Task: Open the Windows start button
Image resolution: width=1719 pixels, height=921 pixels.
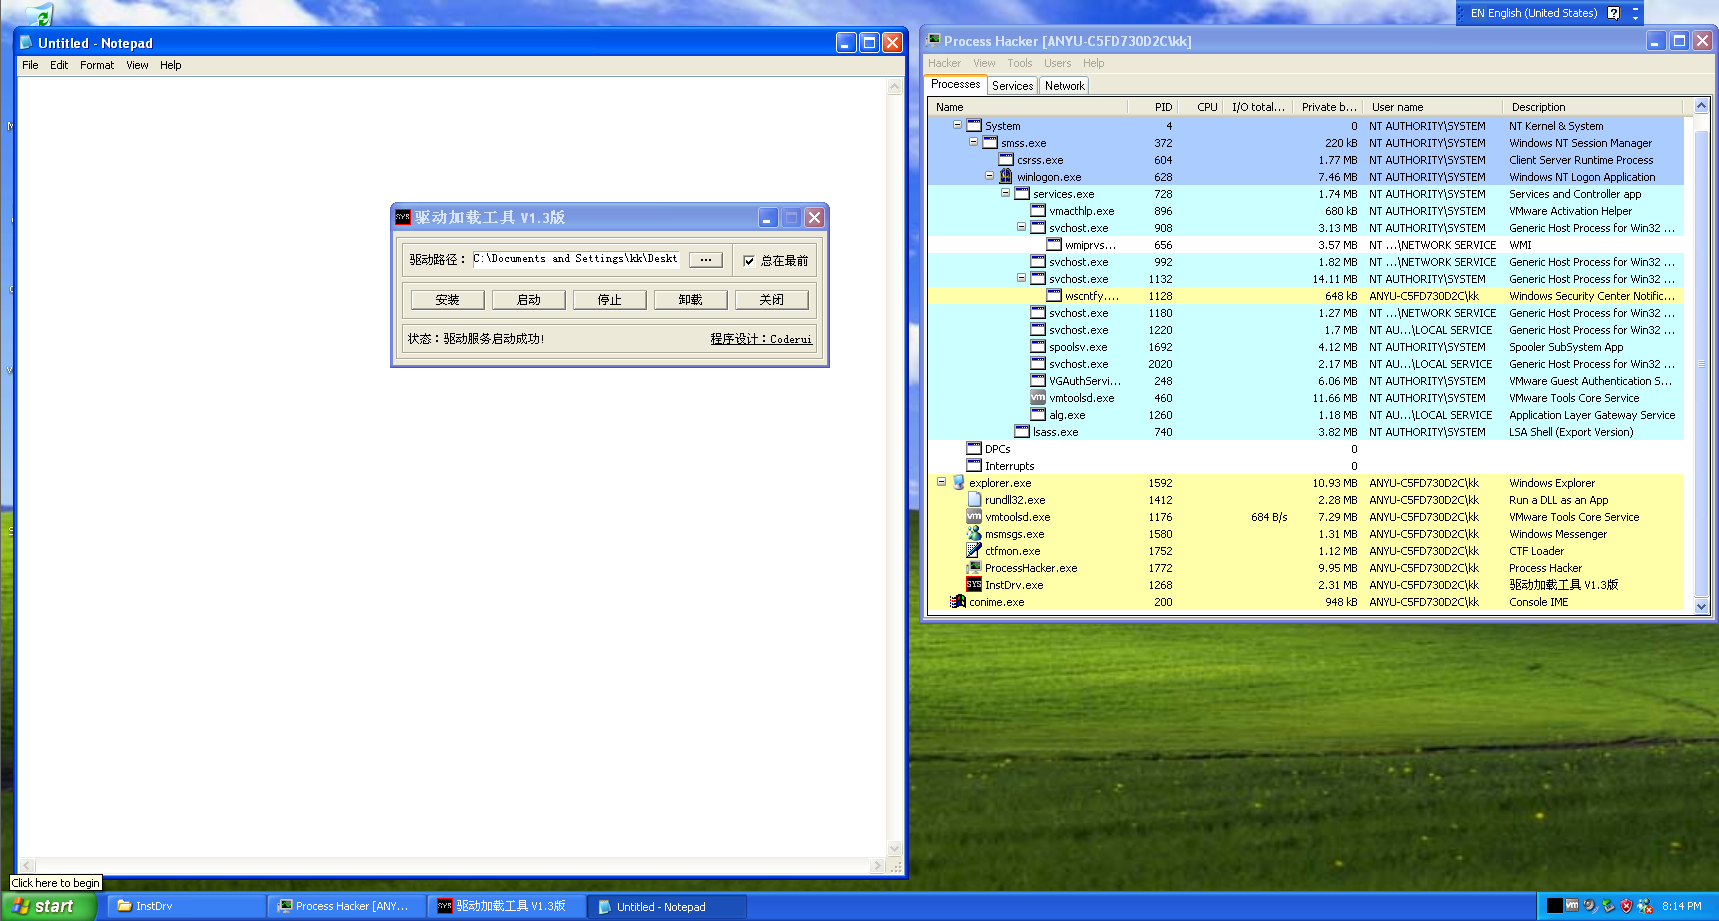Action: point(48,906)
